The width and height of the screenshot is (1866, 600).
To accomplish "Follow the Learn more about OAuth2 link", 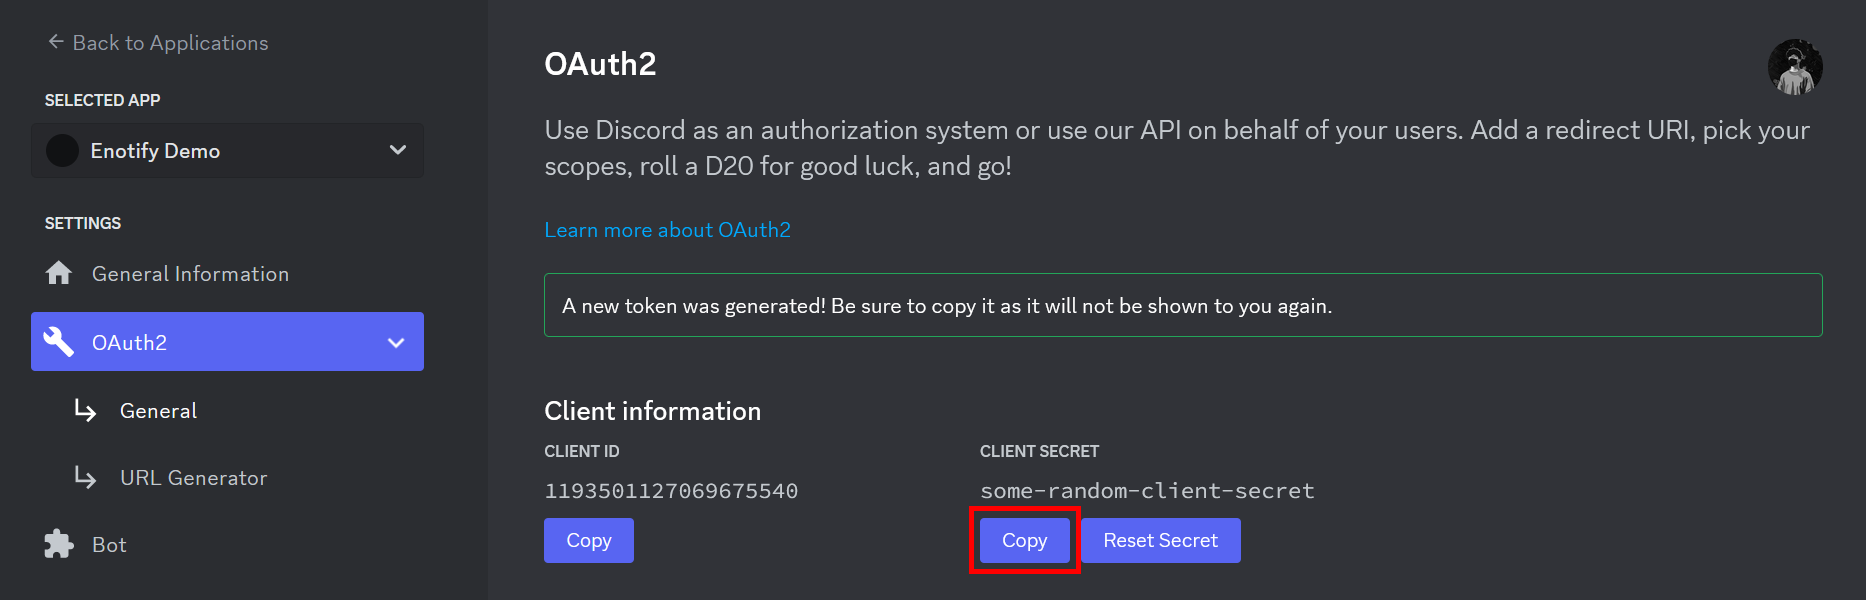I will pos(667,230).
